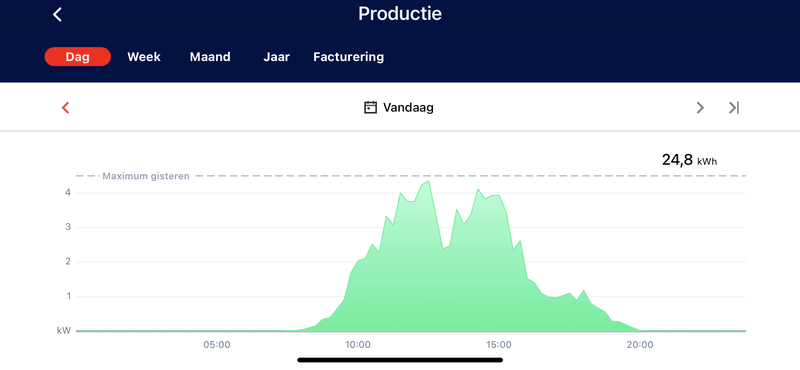Select the Dag tab
Image resolution: width=800 pixels, height=370 pixels.
pos(78,57)
